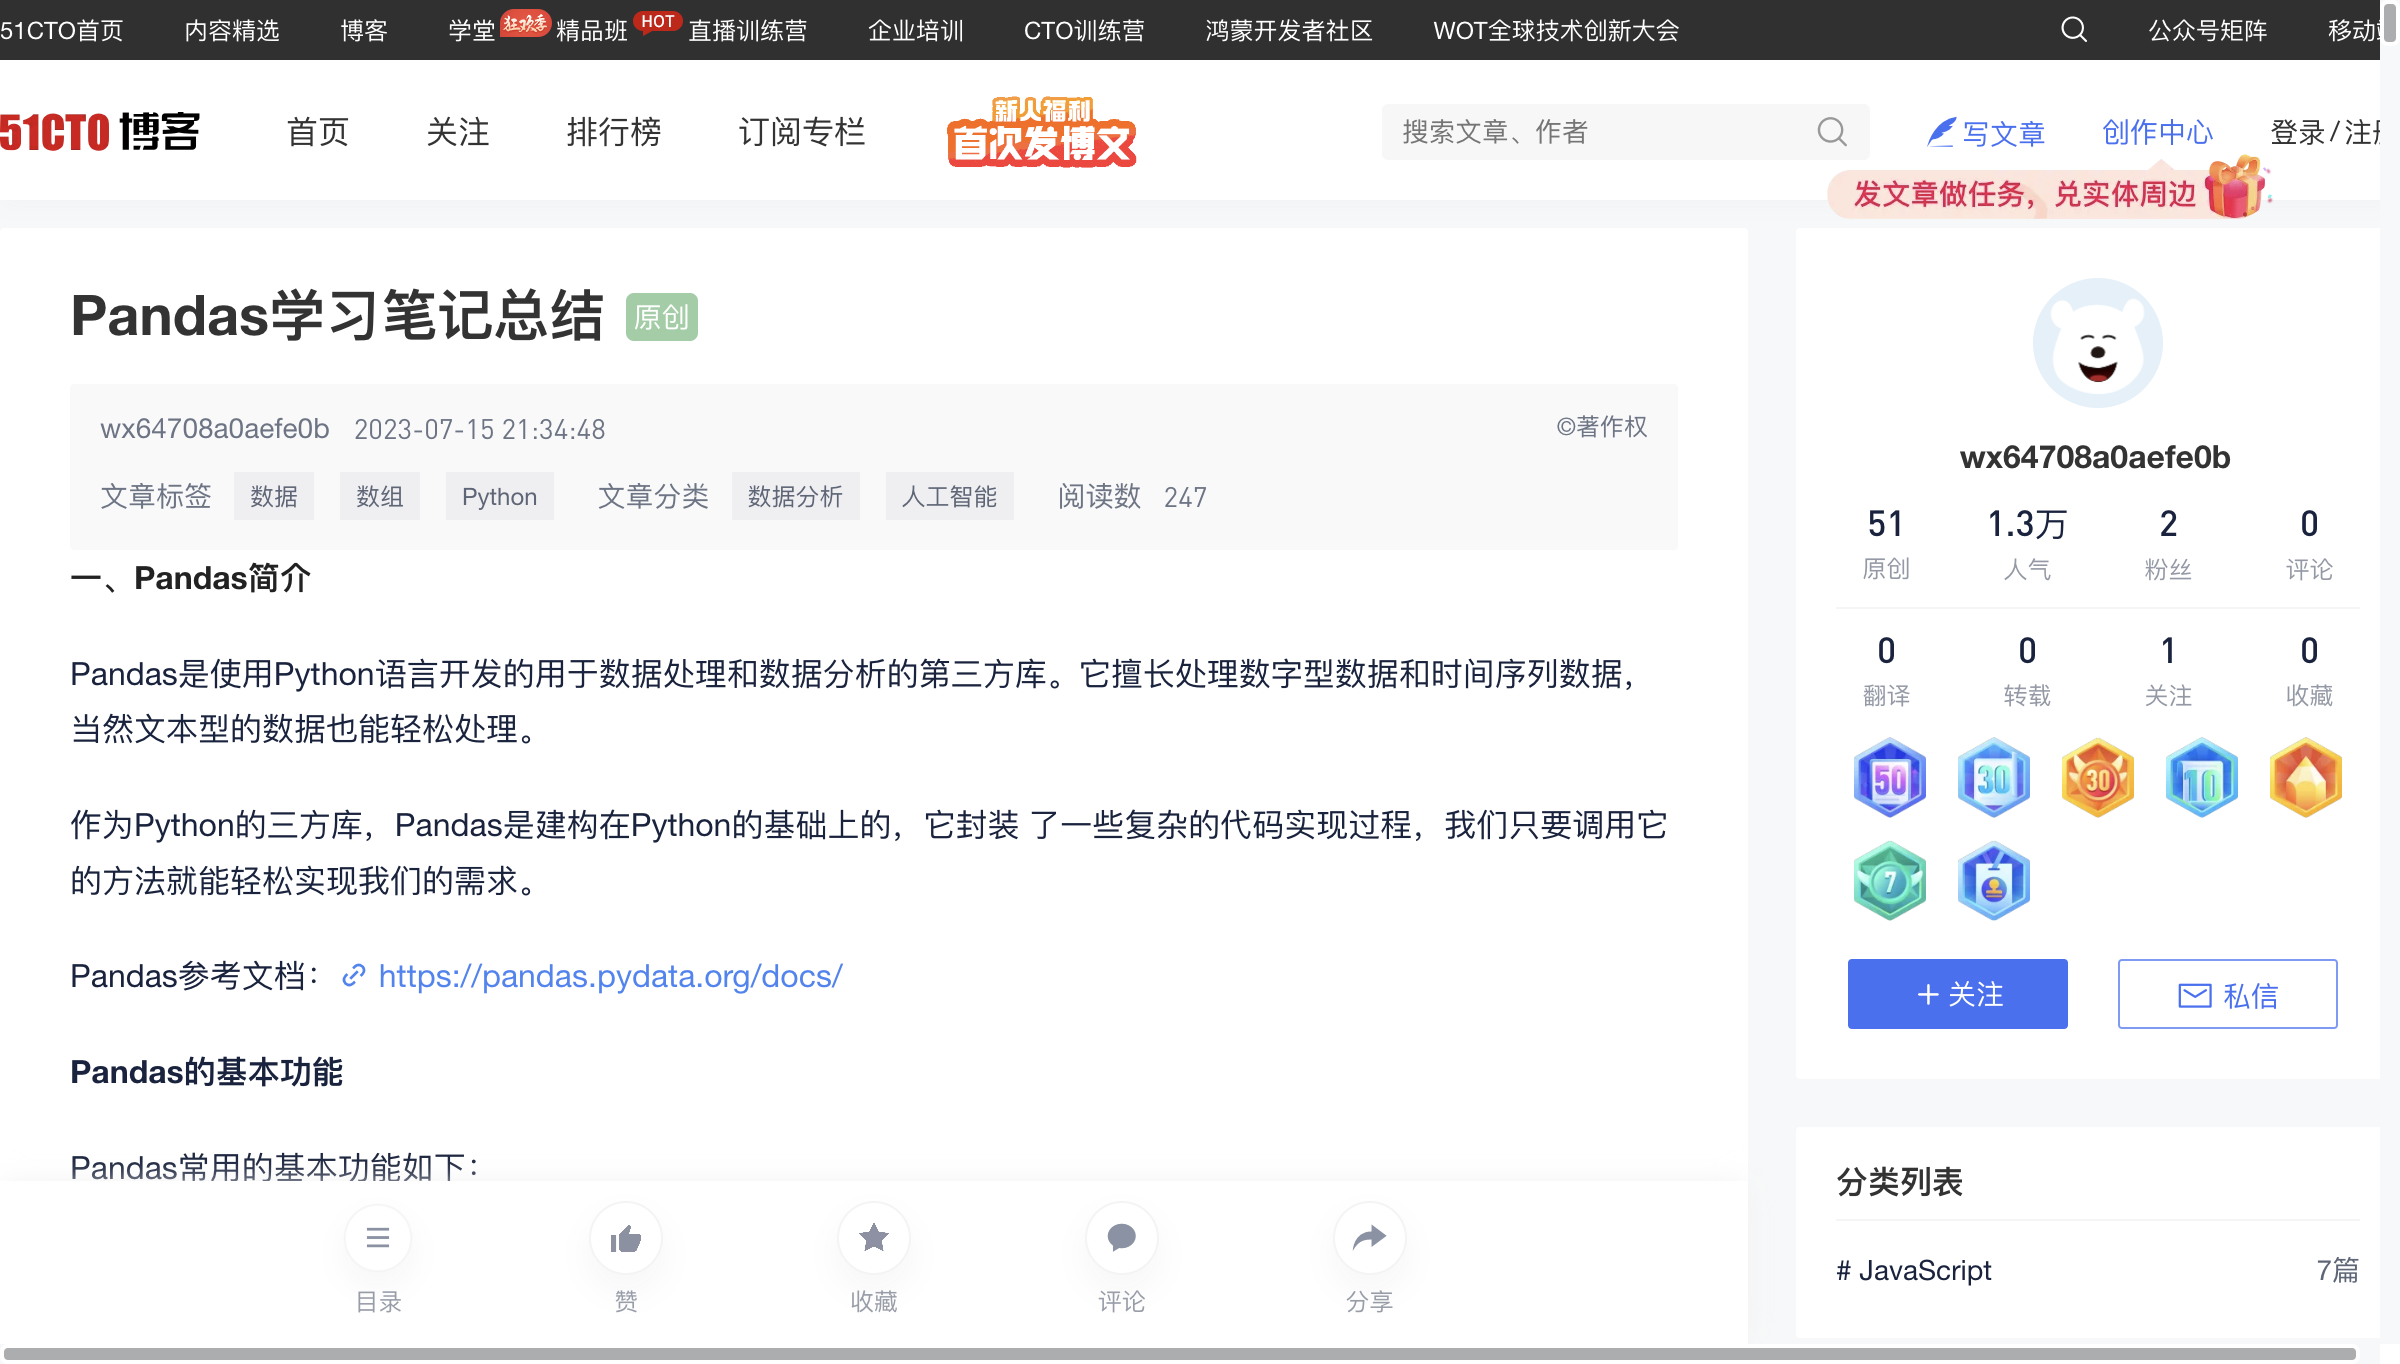This screenshot has height=1364, width=2400.
Task: Click the horizontal scrollbar at bottom
Action: pos(1180,1354)
